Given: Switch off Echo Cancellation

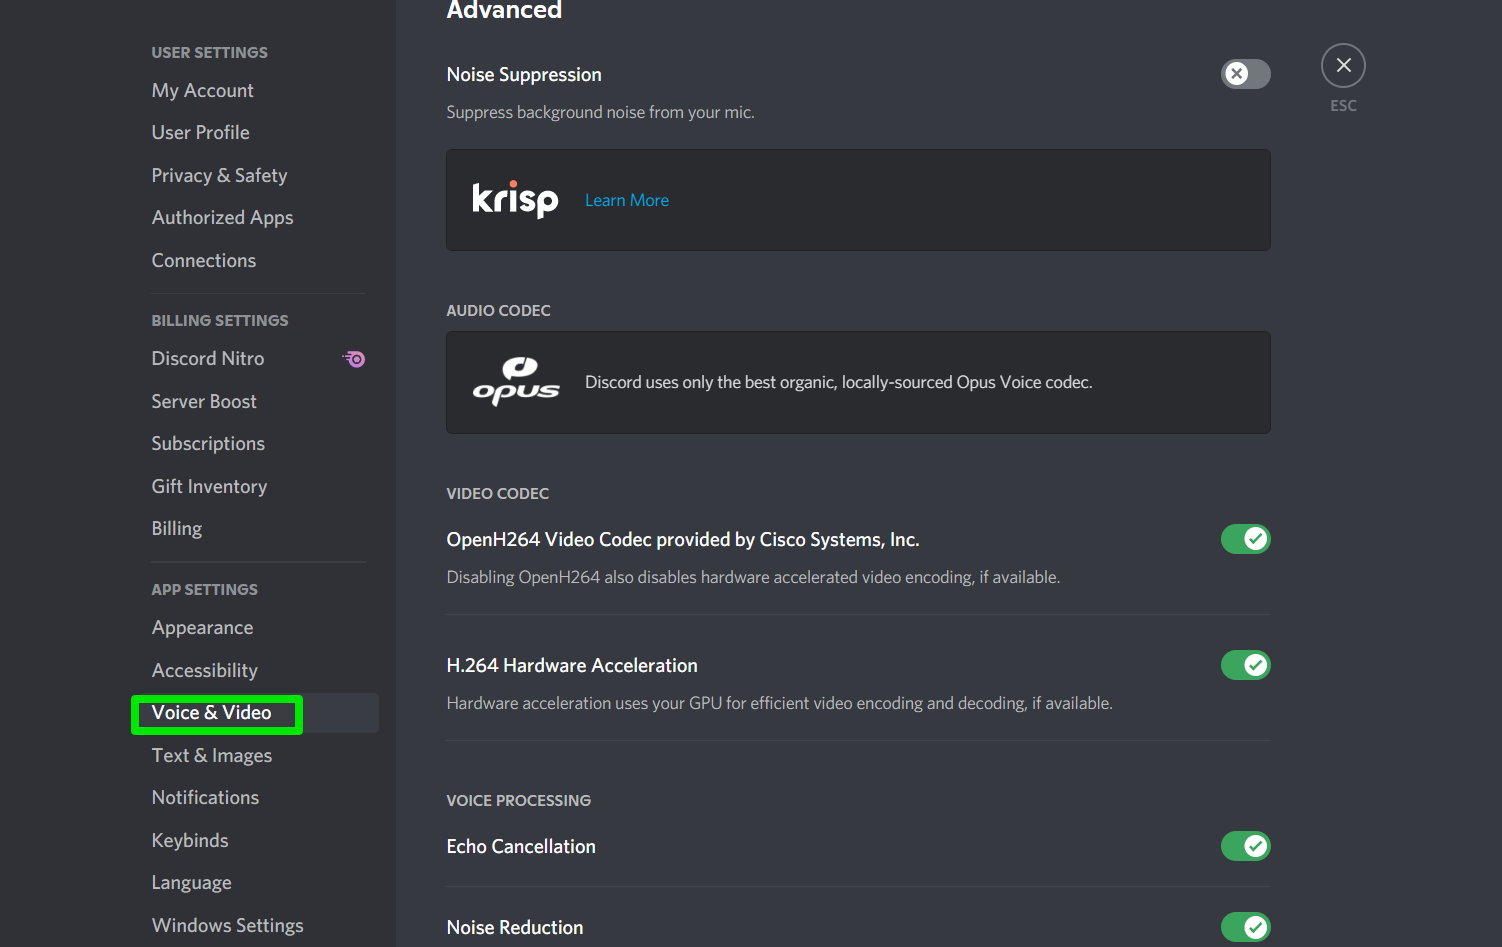Looking at the screenshot, I should tap(1246, 846).
